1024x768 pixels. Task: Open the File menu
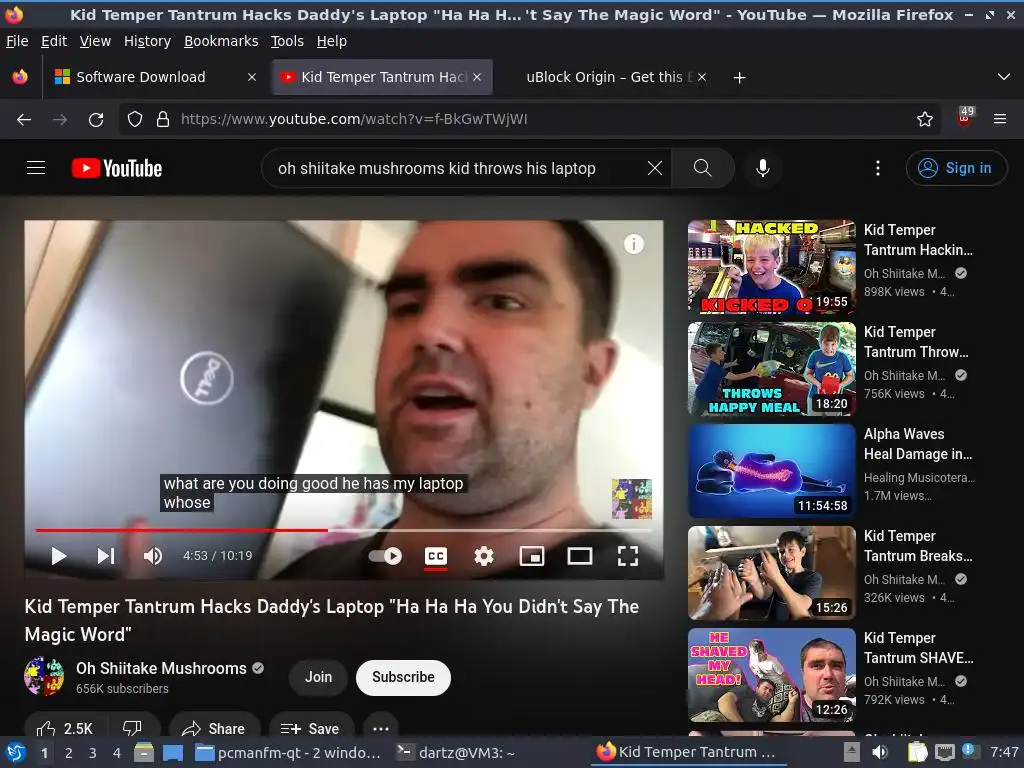pos(17,41)
